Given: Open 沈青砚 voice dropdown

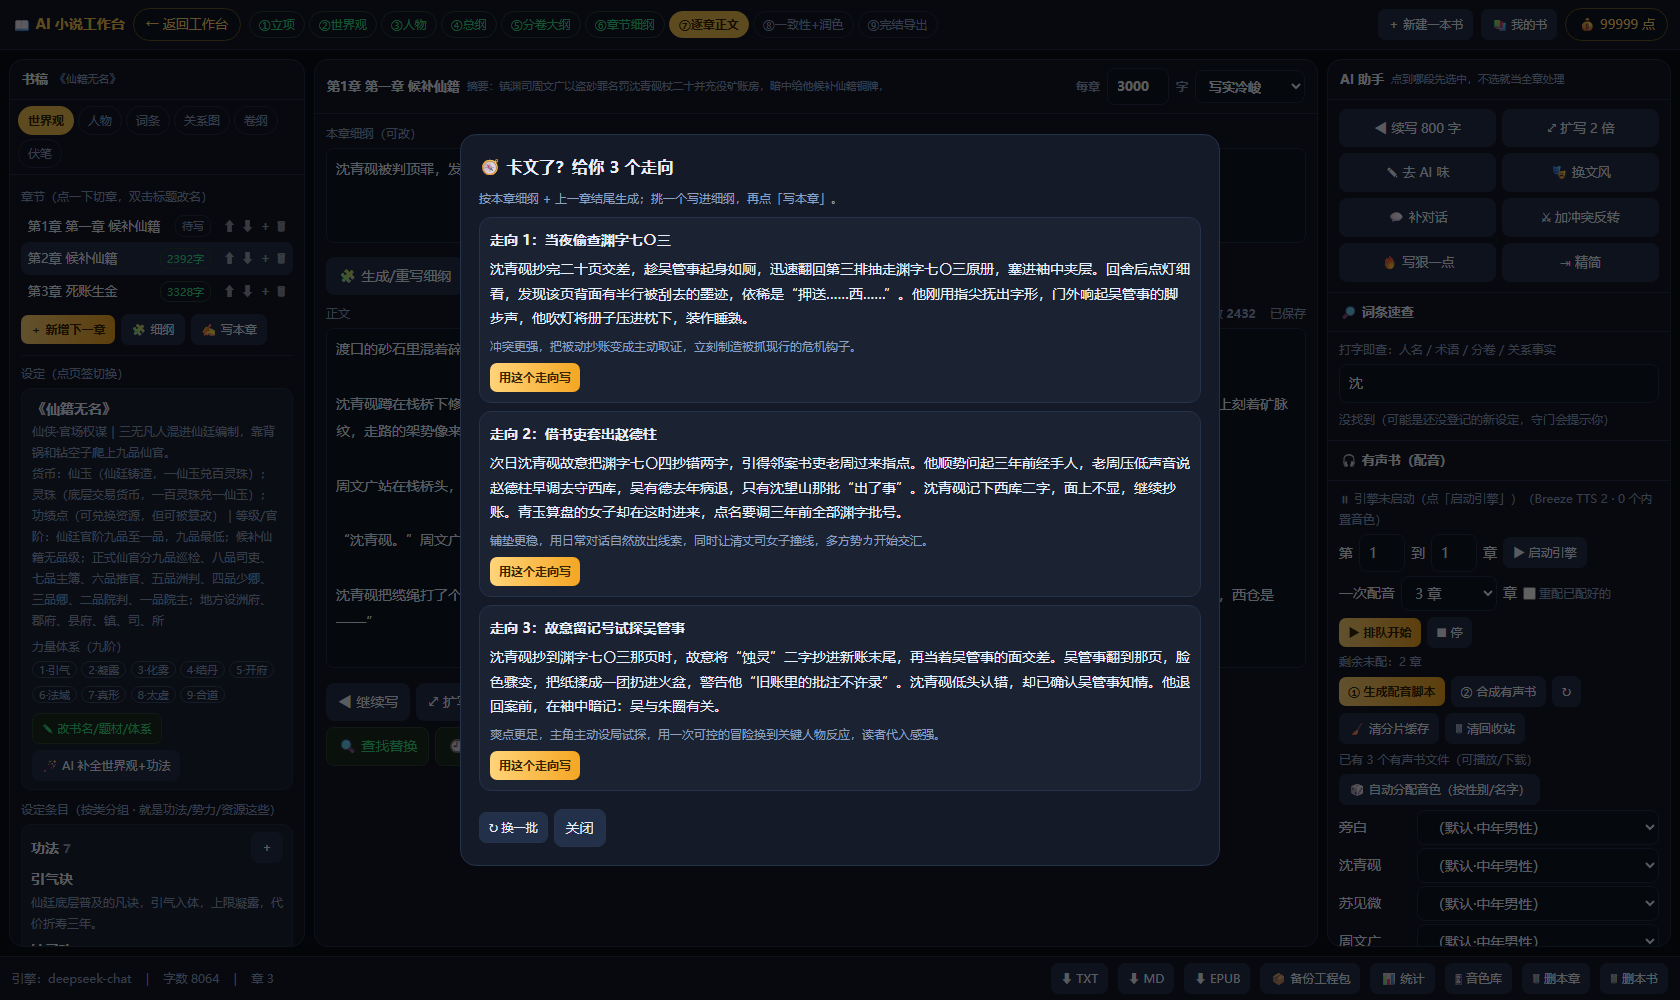Looking at the screenshot, I should (x=1540, y=866).
